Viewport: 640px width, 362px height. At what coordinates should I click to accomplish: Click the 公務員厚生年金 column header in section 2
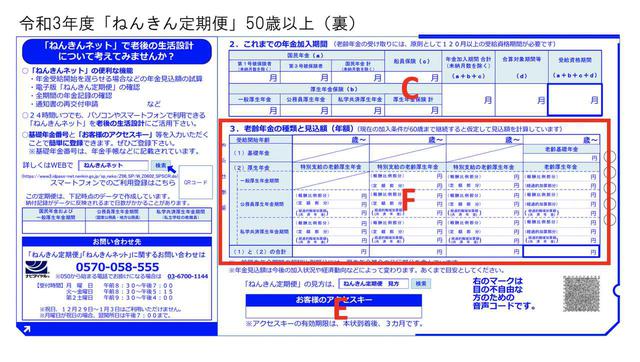(306, 99)
